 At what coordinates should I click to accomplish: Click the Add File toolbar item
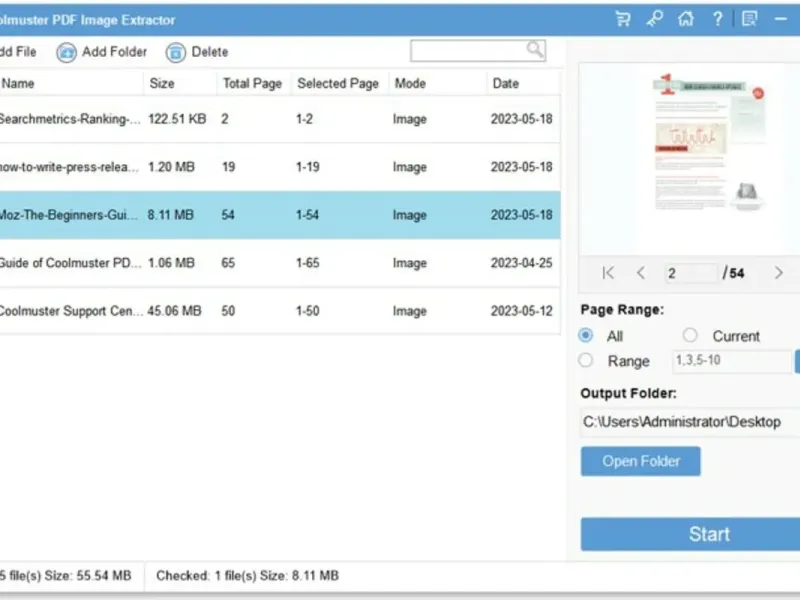coord(18,52)
